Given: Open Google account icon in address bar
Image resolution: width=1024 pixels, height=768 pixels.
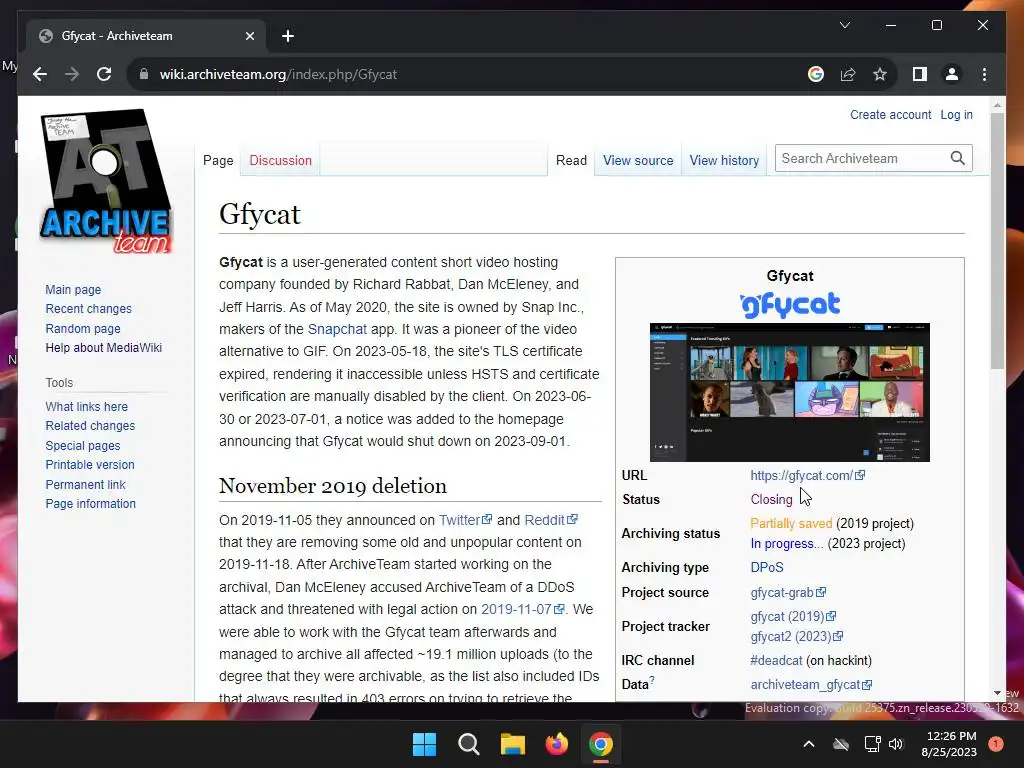Looking at the screenshot, I should pyautogui.click(x=816, y=74).
